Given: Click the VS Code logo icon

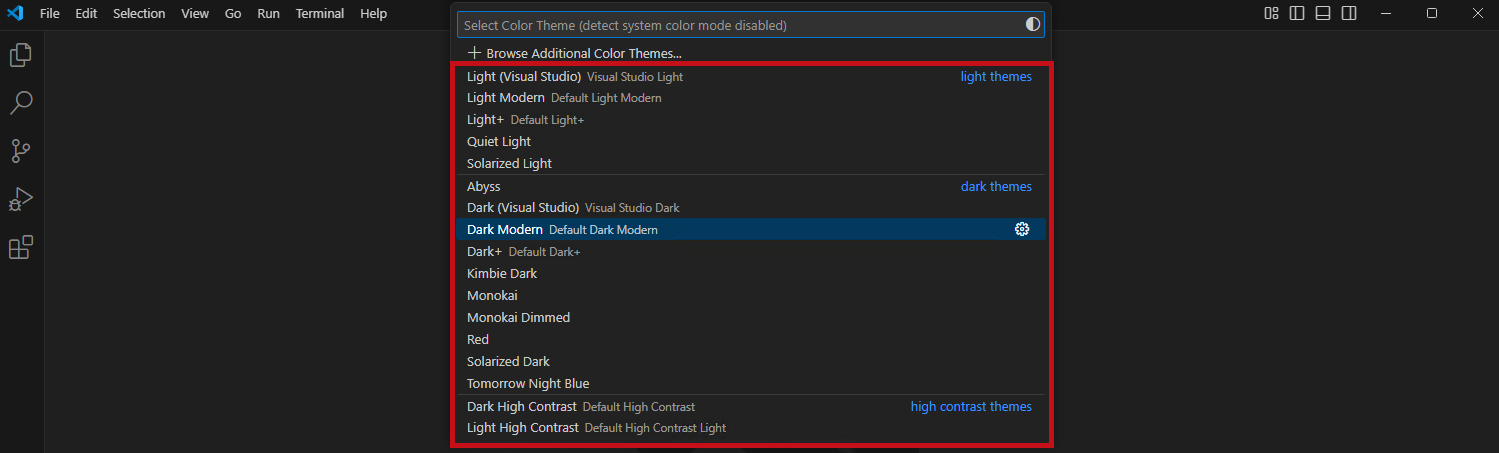Looking at the screenshot, I should click(x=15, y=13).
